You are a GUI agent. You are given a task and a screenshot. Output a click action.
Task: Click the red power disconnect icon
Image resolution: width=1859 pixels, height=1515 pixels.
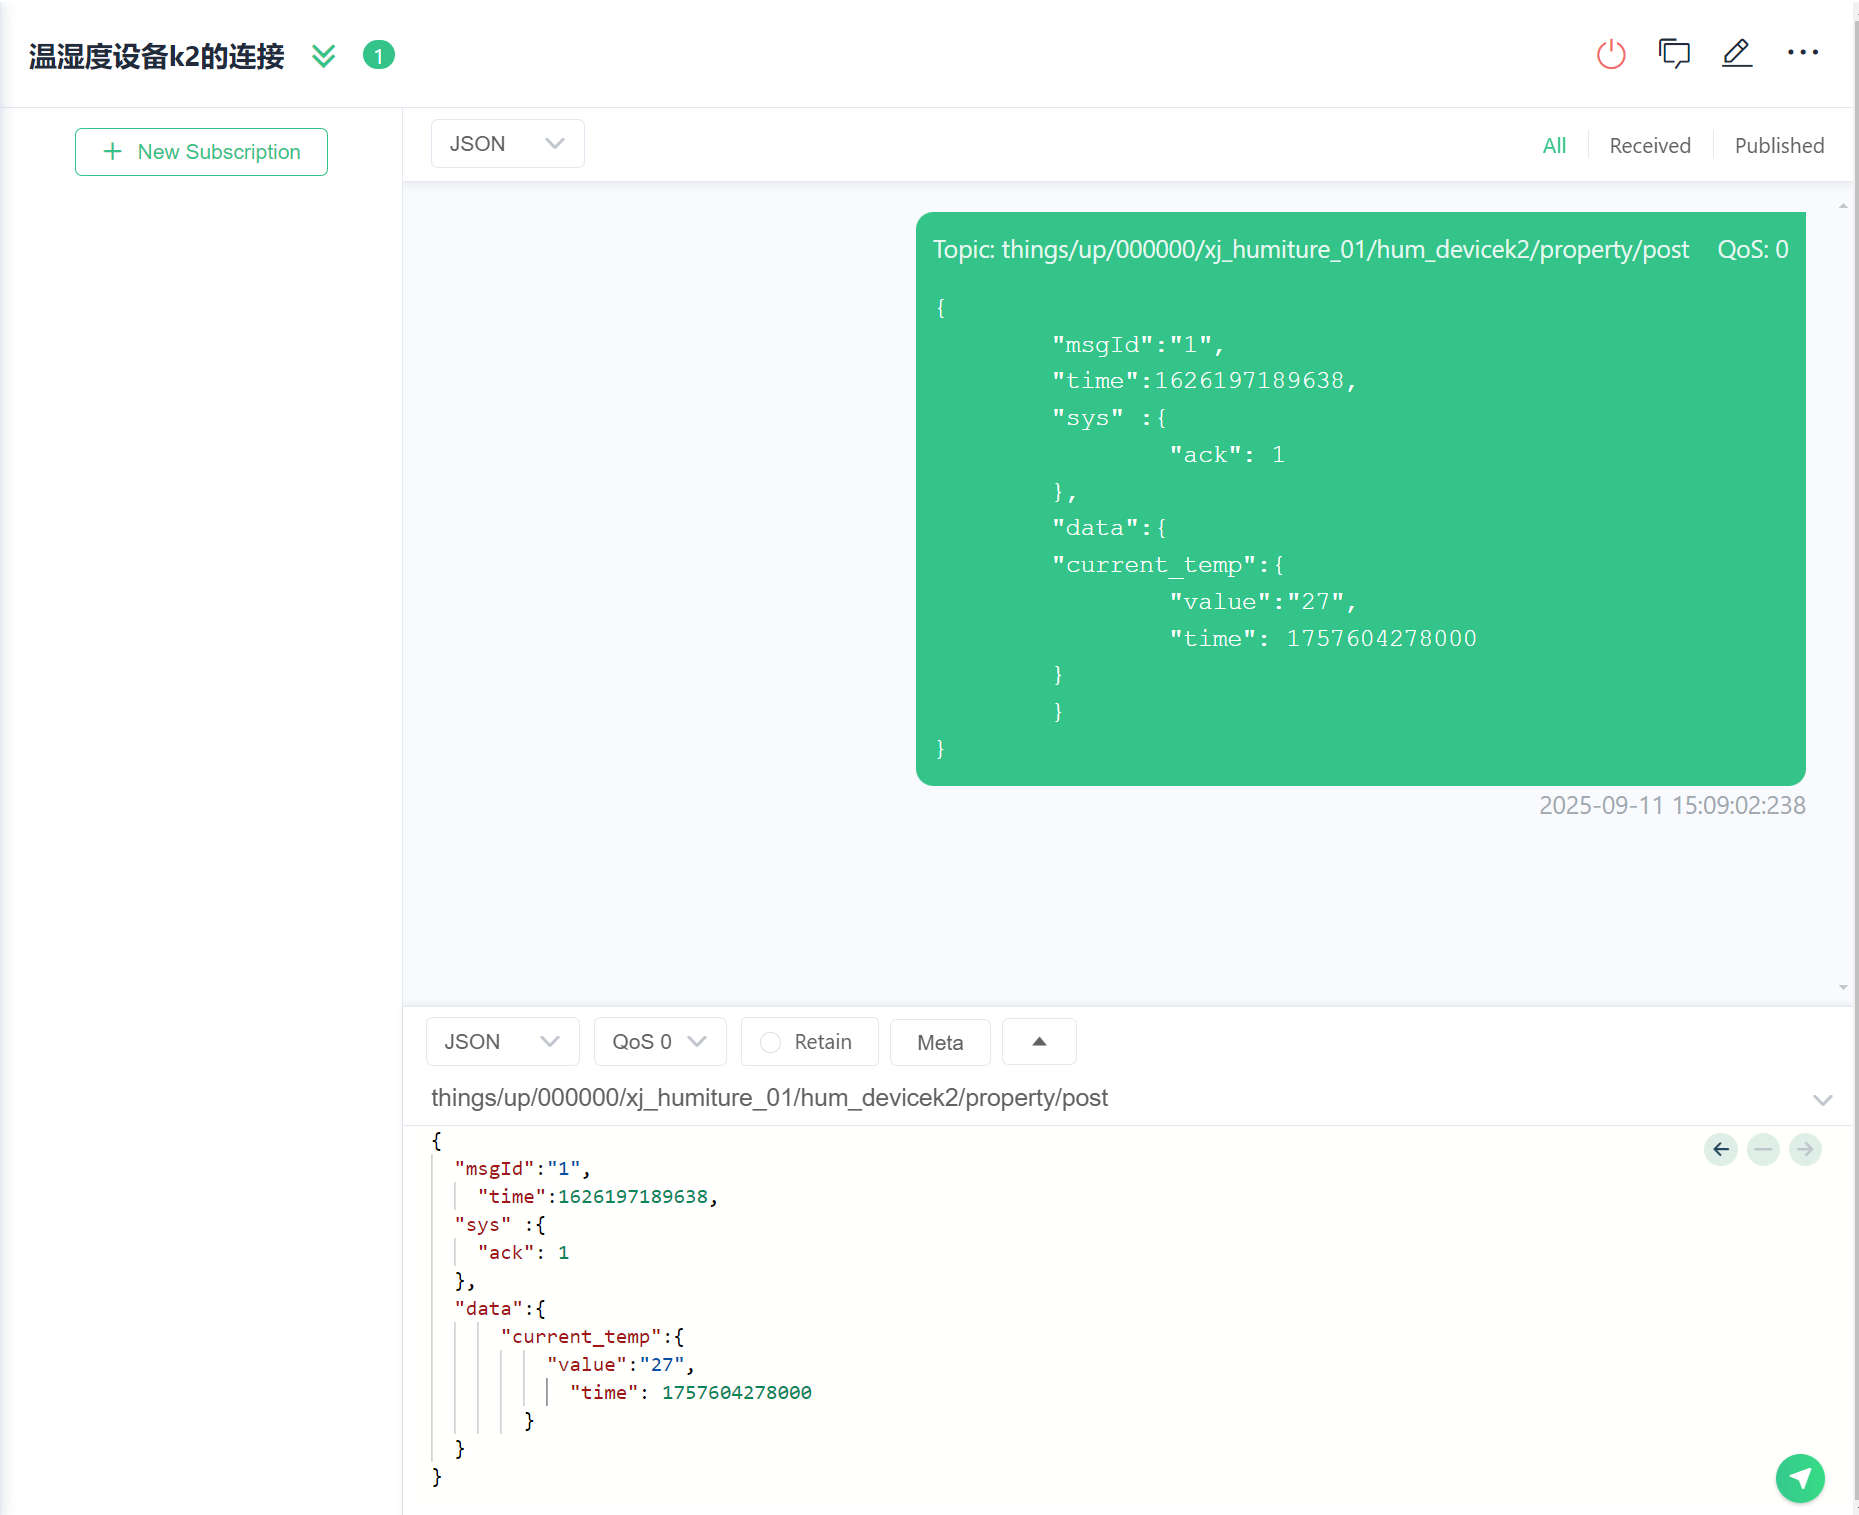[x=1611, y=54]
